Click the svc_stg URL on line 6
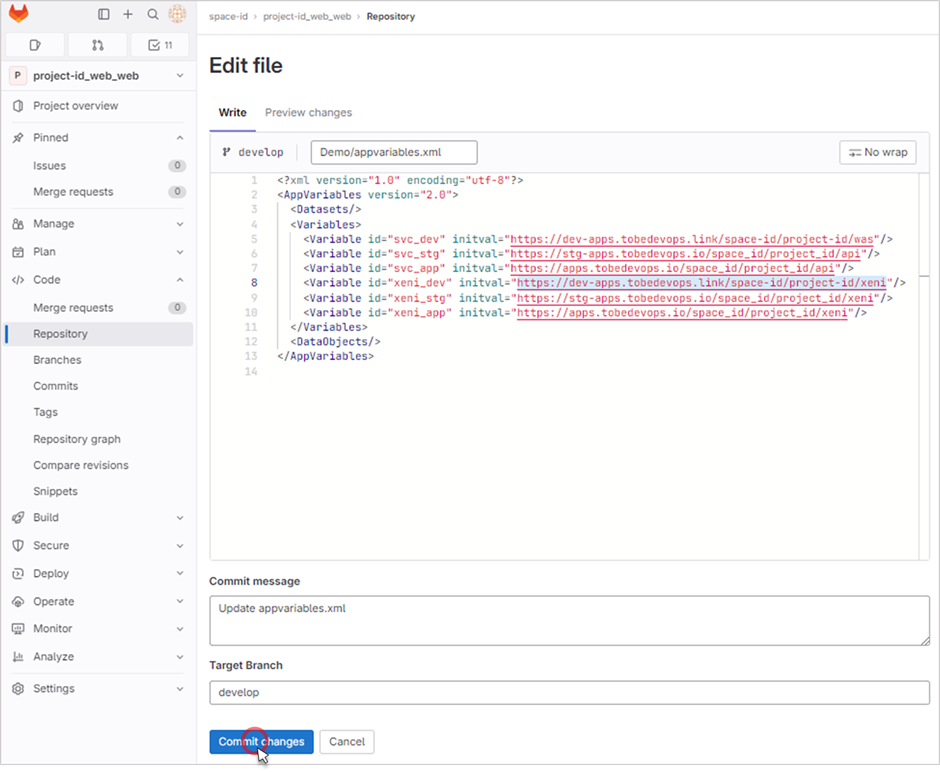Viewport: 940px width, 773px height. [688, 254]
